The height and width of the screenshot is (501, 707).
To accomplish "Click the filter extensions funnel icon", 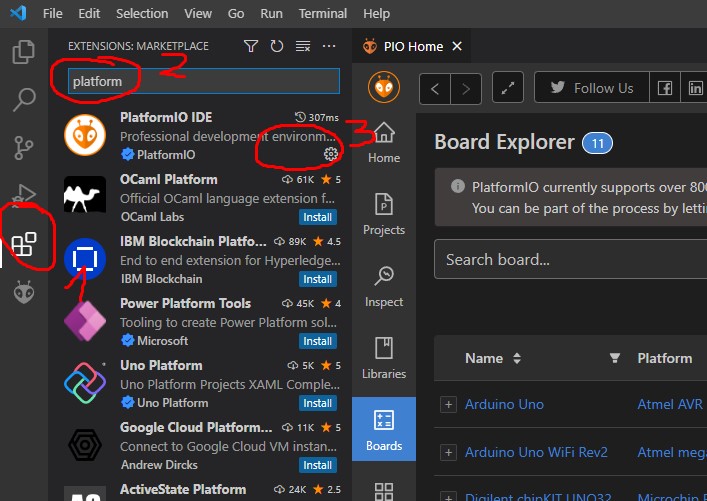I will [x=251, y=46].
